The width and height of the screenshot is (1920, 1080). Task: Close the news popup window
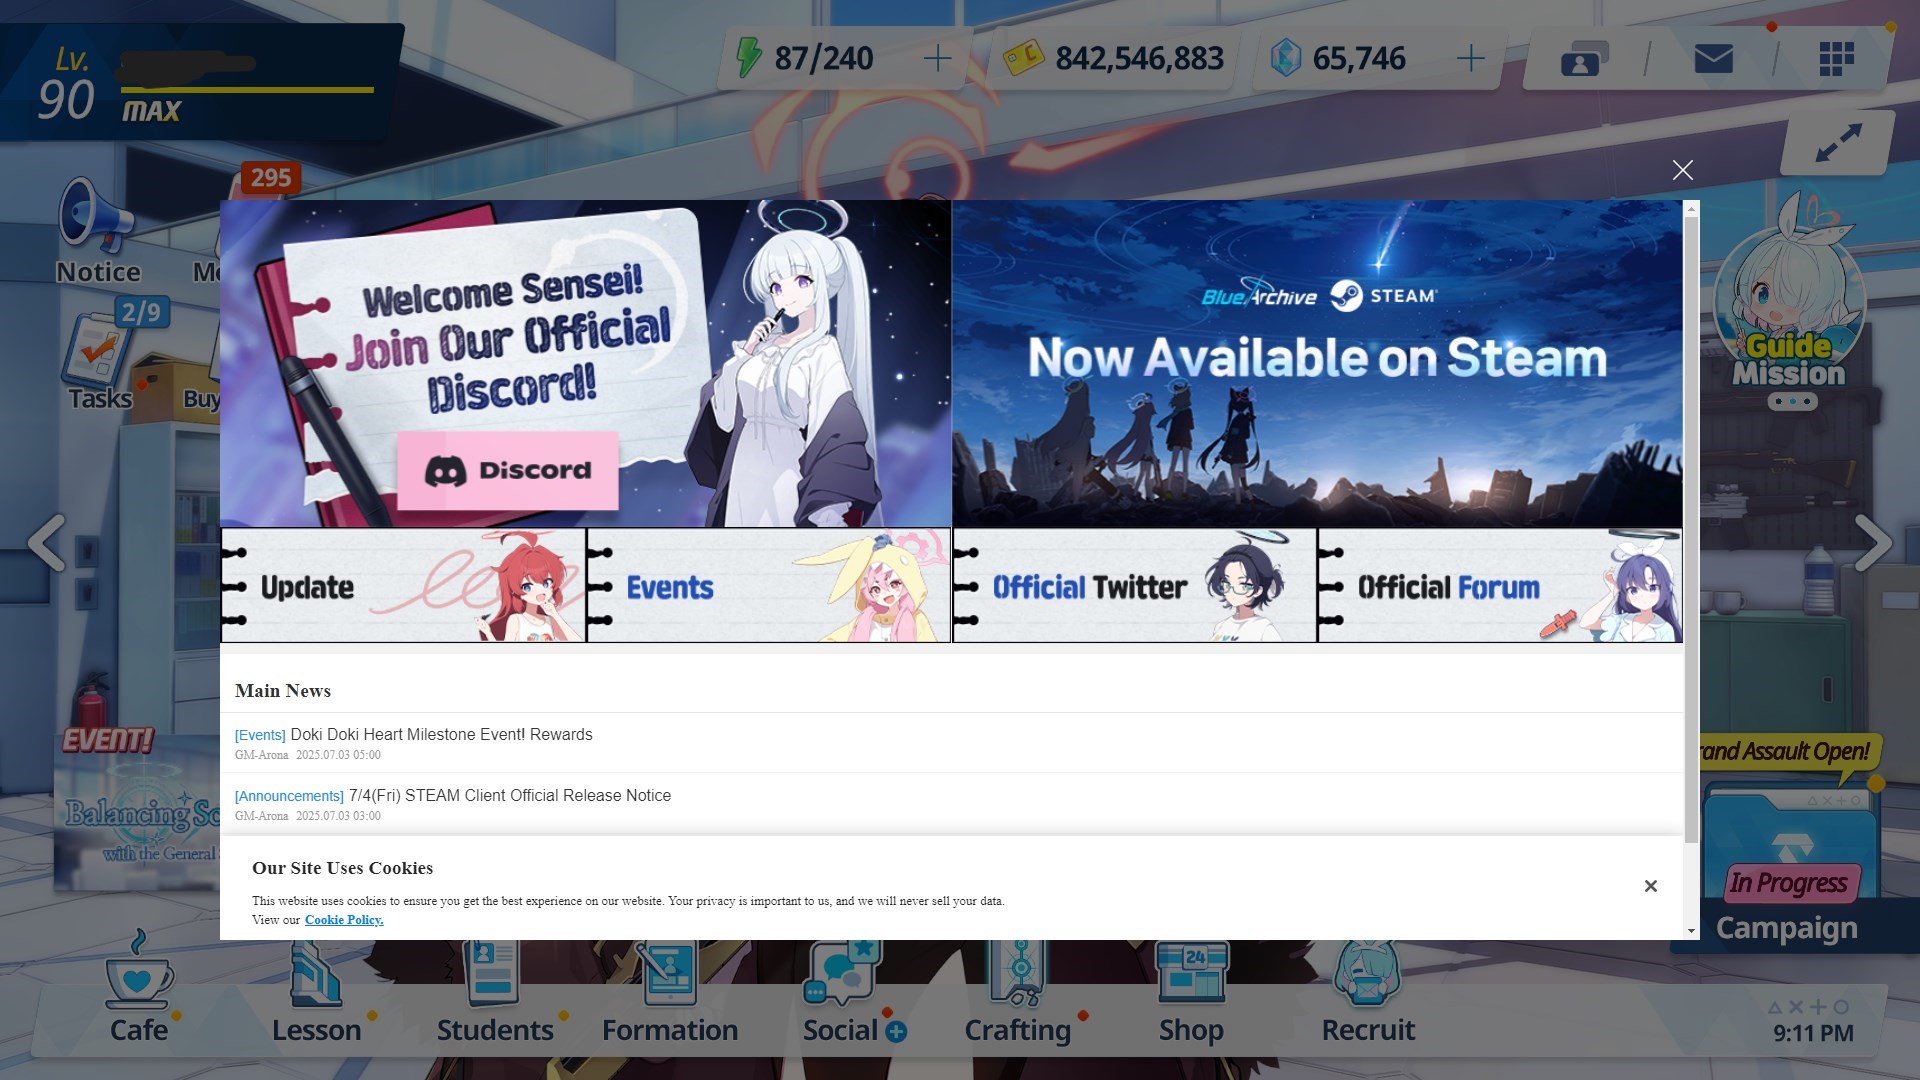[1682, 170]
